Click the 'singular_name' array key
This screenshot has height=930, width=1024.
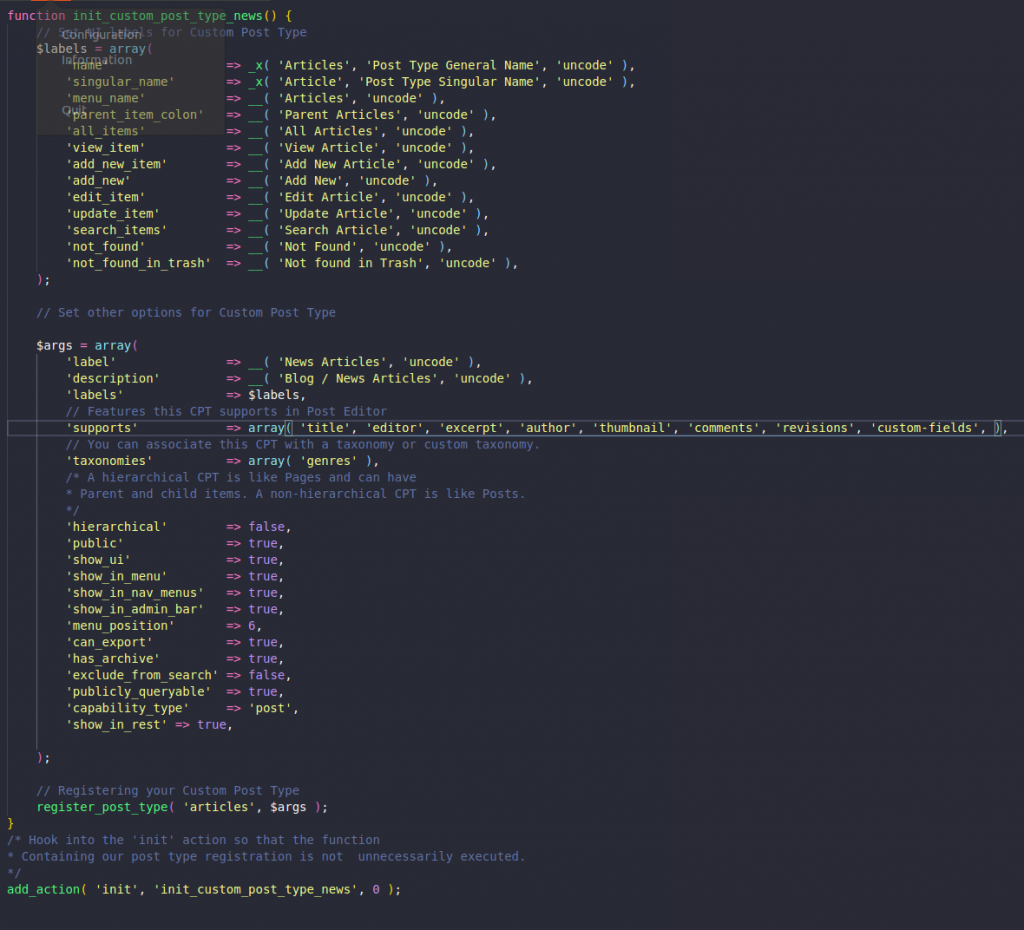[120, 82]
